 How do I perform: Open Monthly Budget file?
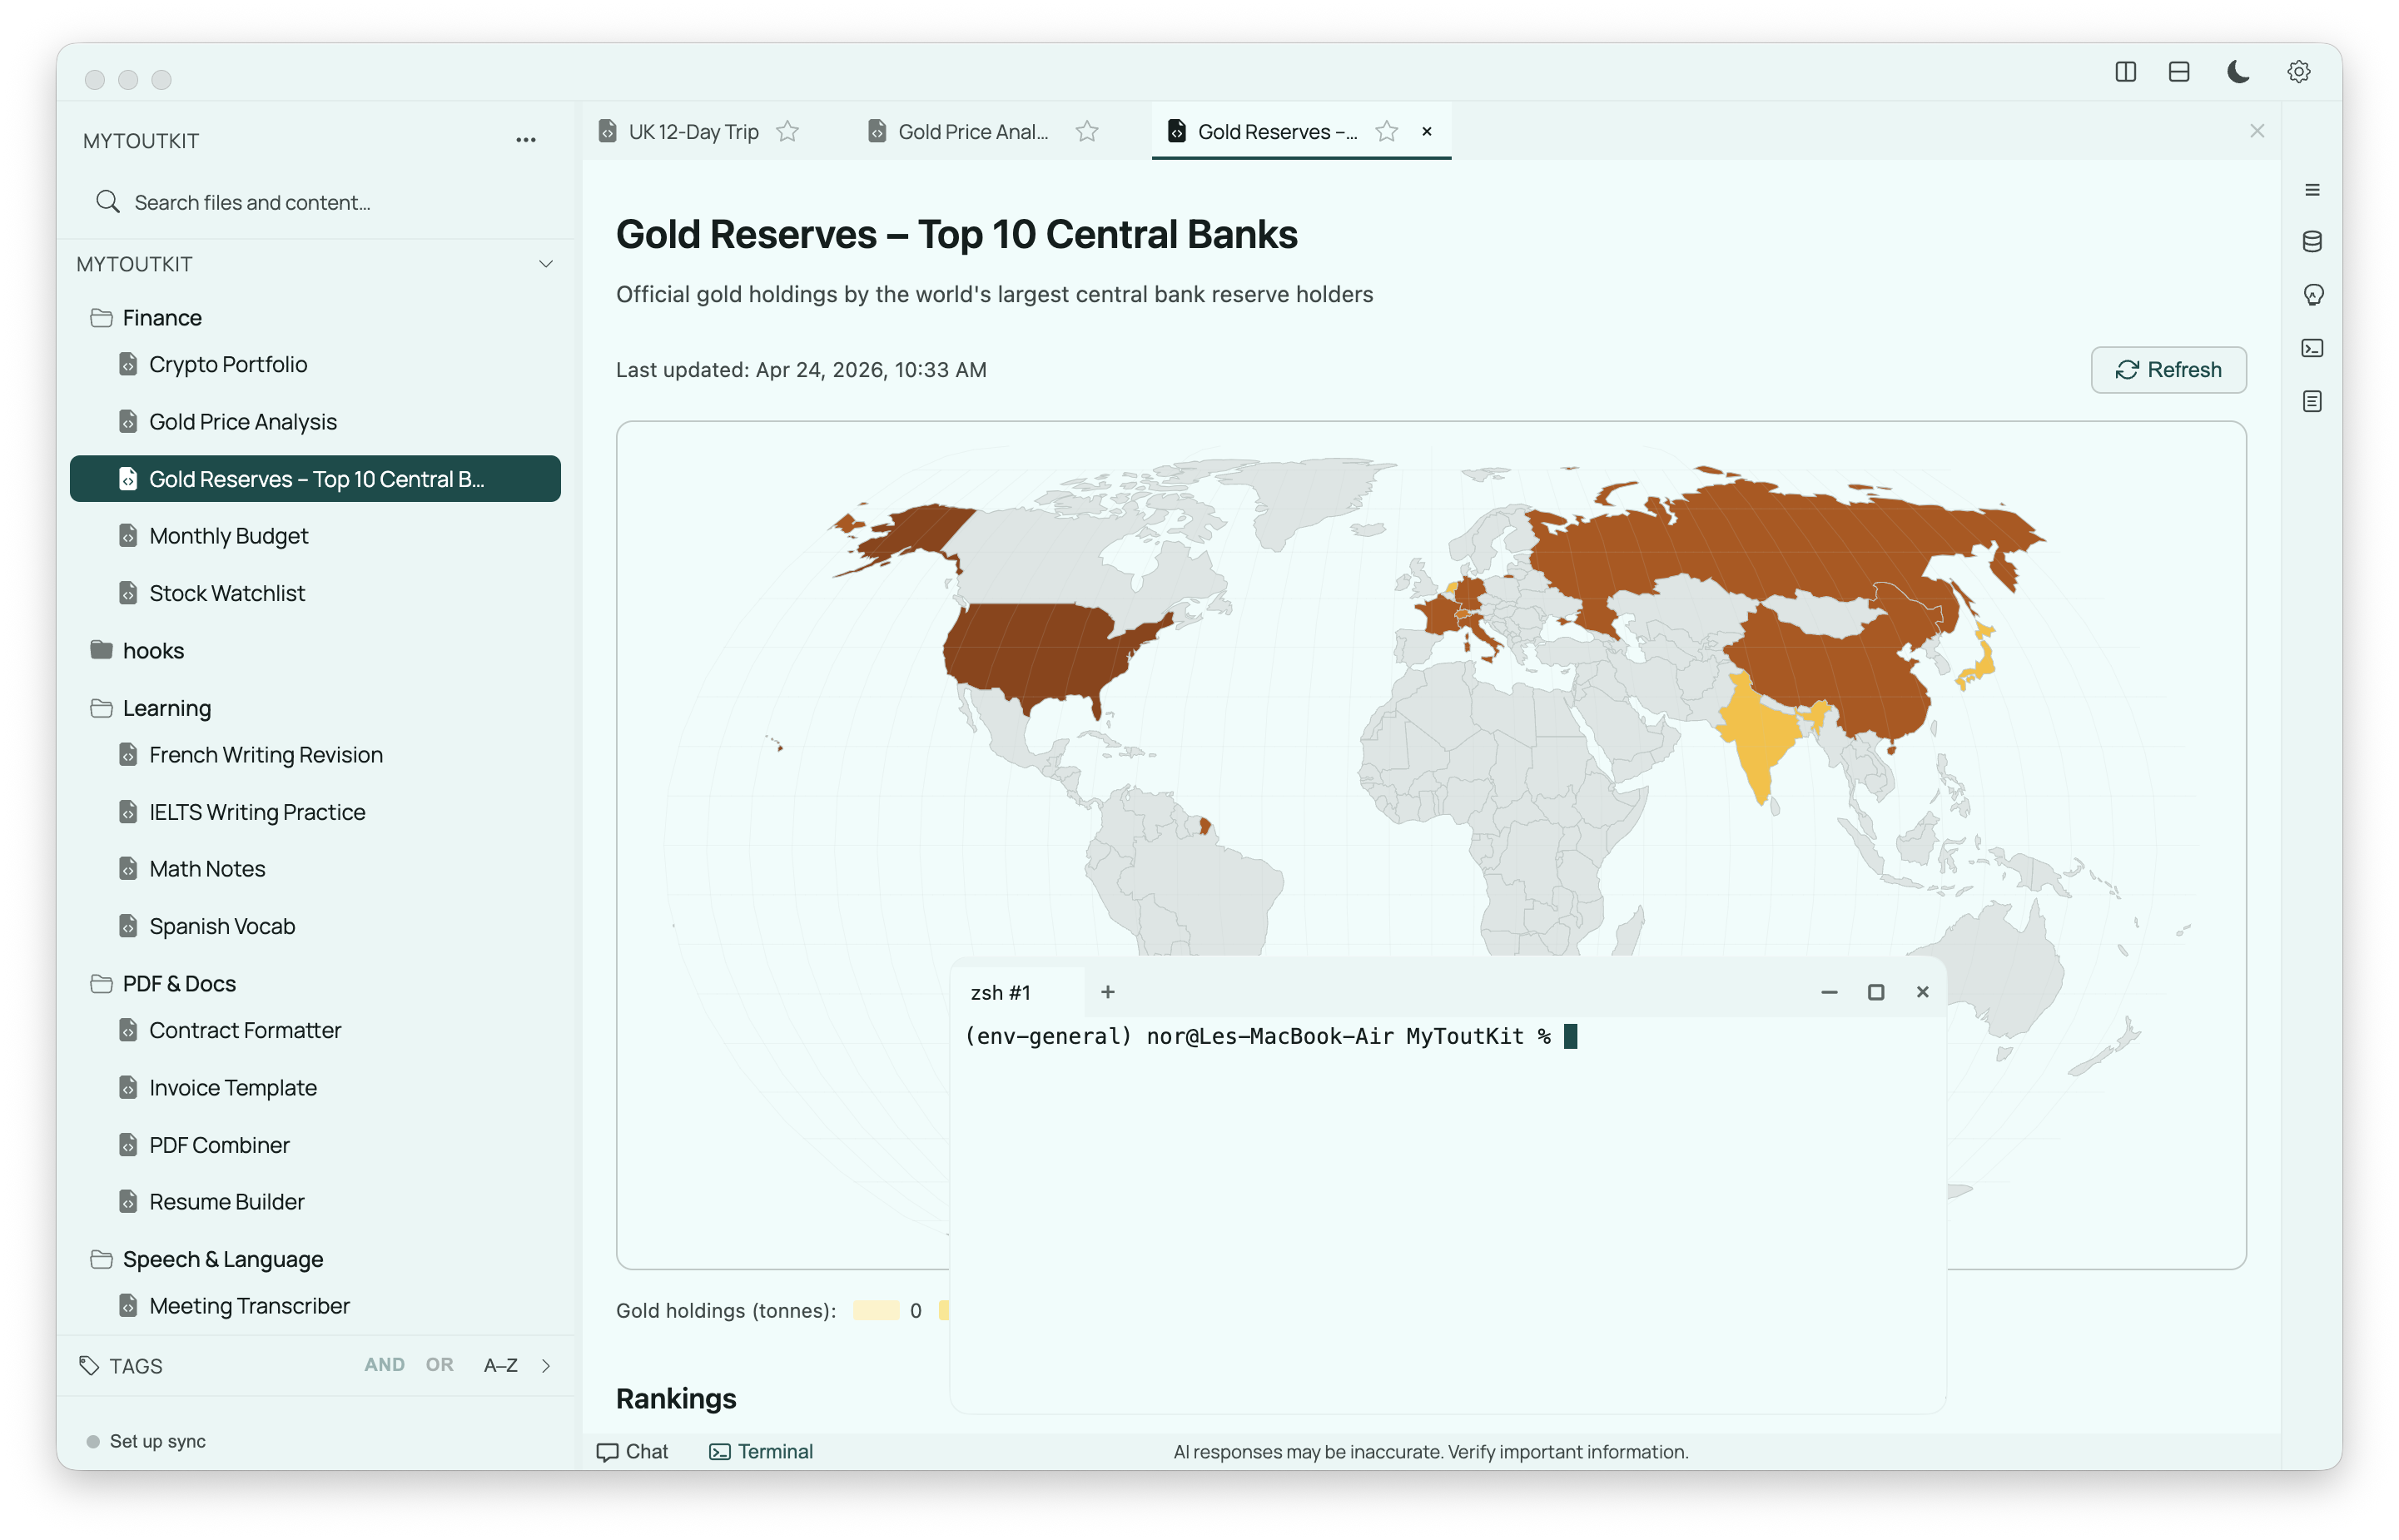(229, 536)
